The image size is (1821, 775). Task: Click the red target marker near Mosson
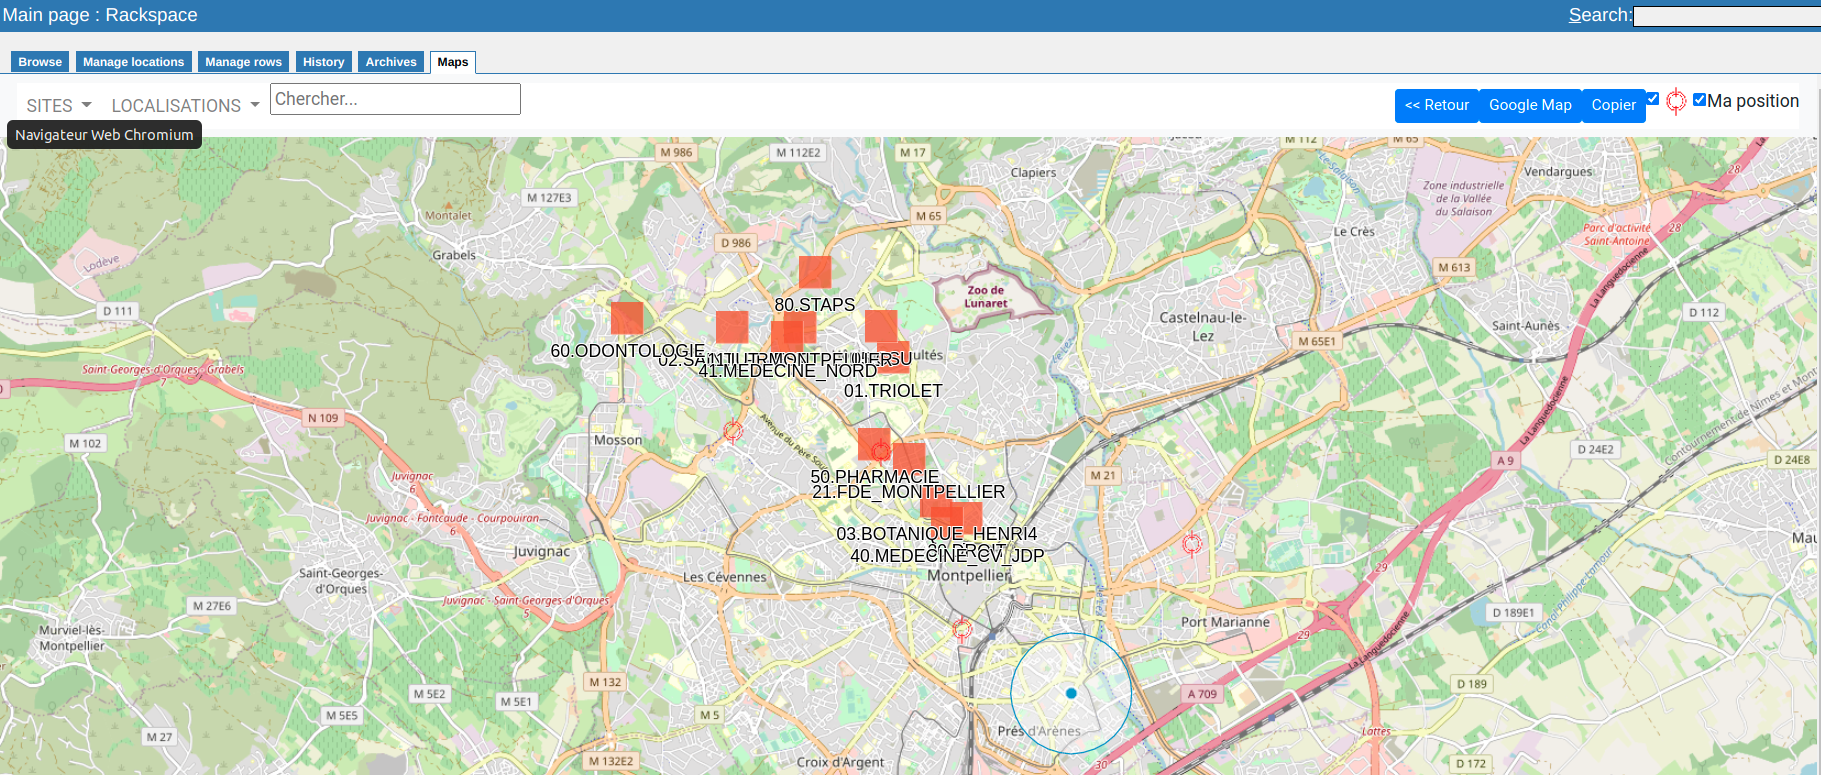[x=733, y=431]
